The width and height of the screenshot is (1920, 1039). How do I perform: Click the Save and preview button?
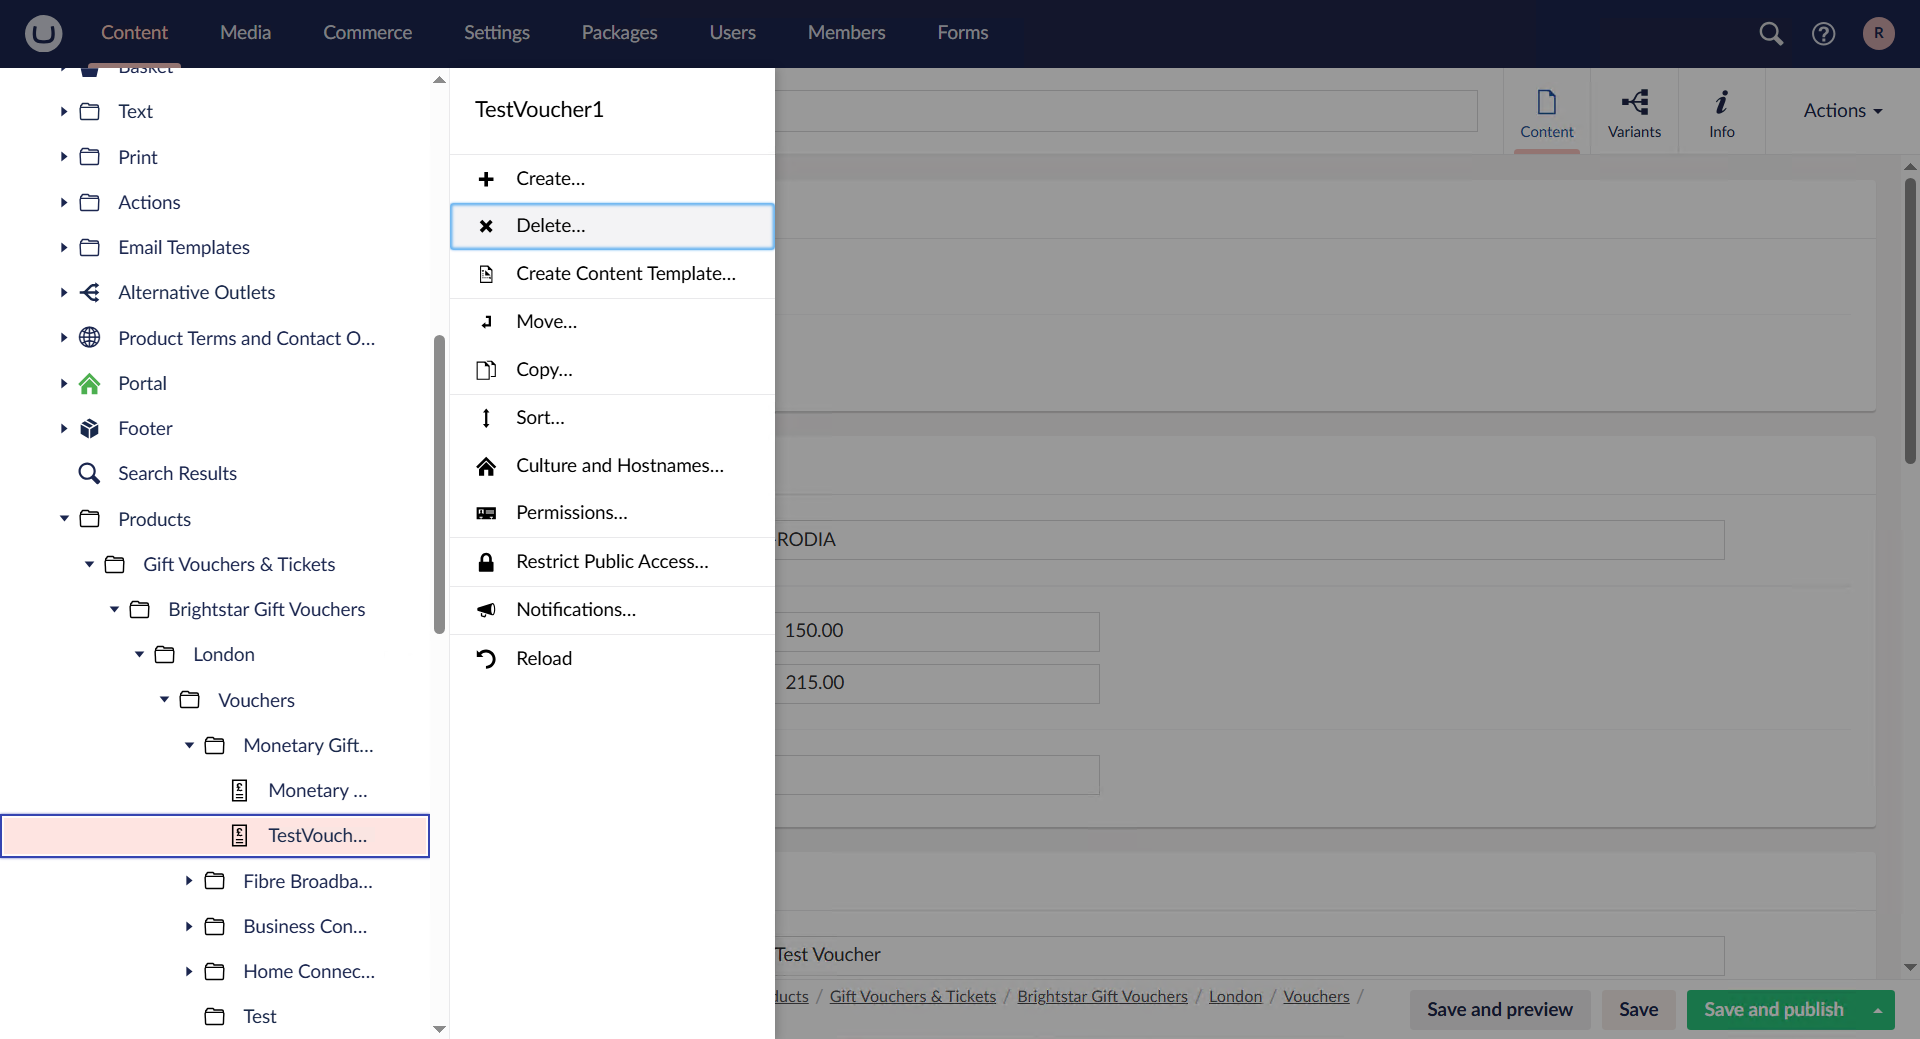[x=1499, y=1010]
